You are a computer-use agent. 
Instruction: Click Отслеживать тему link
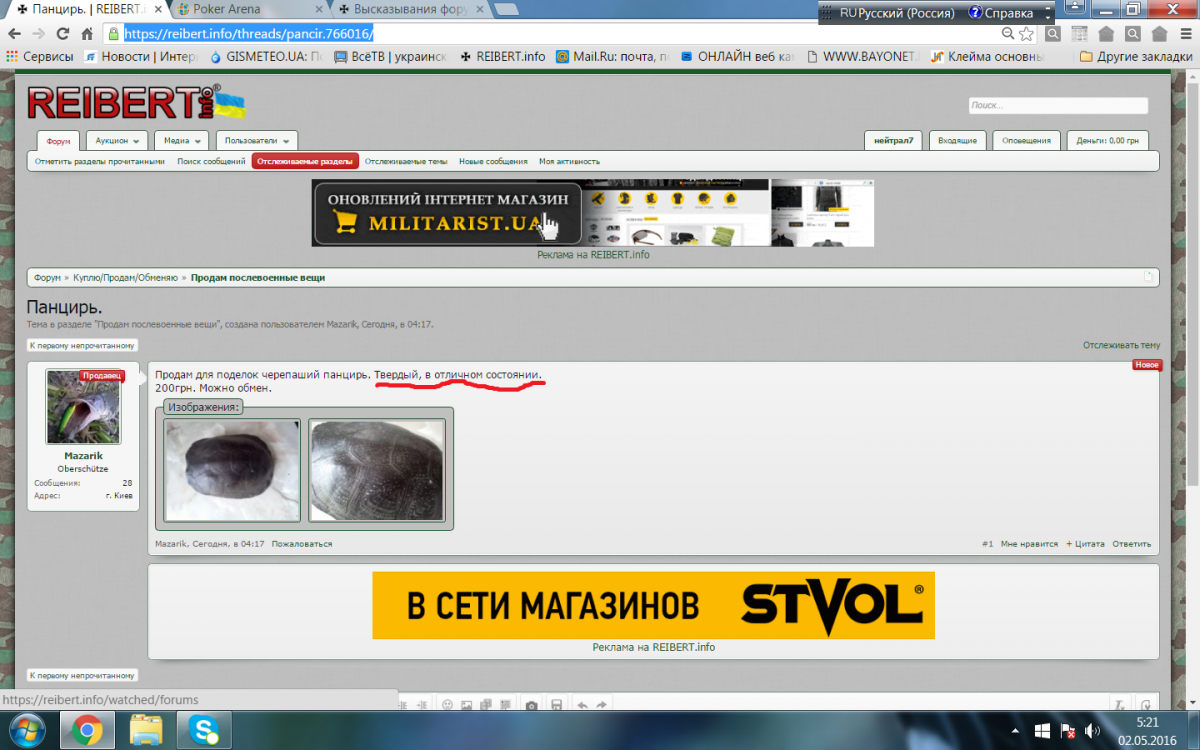1121,345
